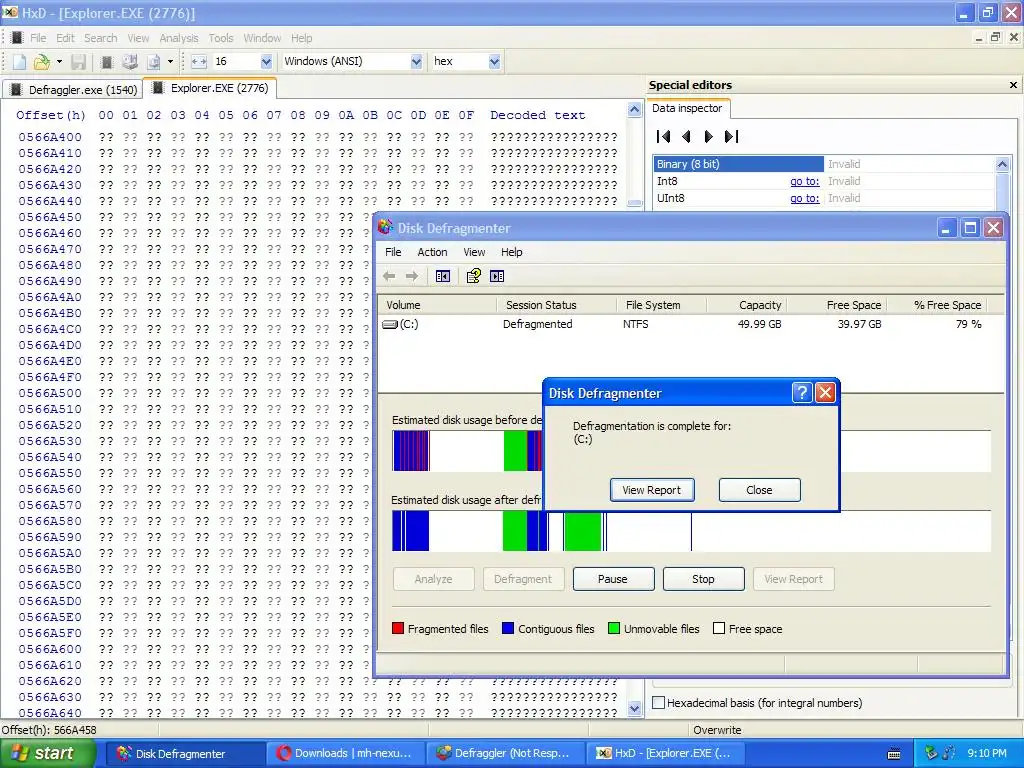Click hex view scrollbar down arrow
The width and height of the screenshot is (1024, 768).
point(634,708)
